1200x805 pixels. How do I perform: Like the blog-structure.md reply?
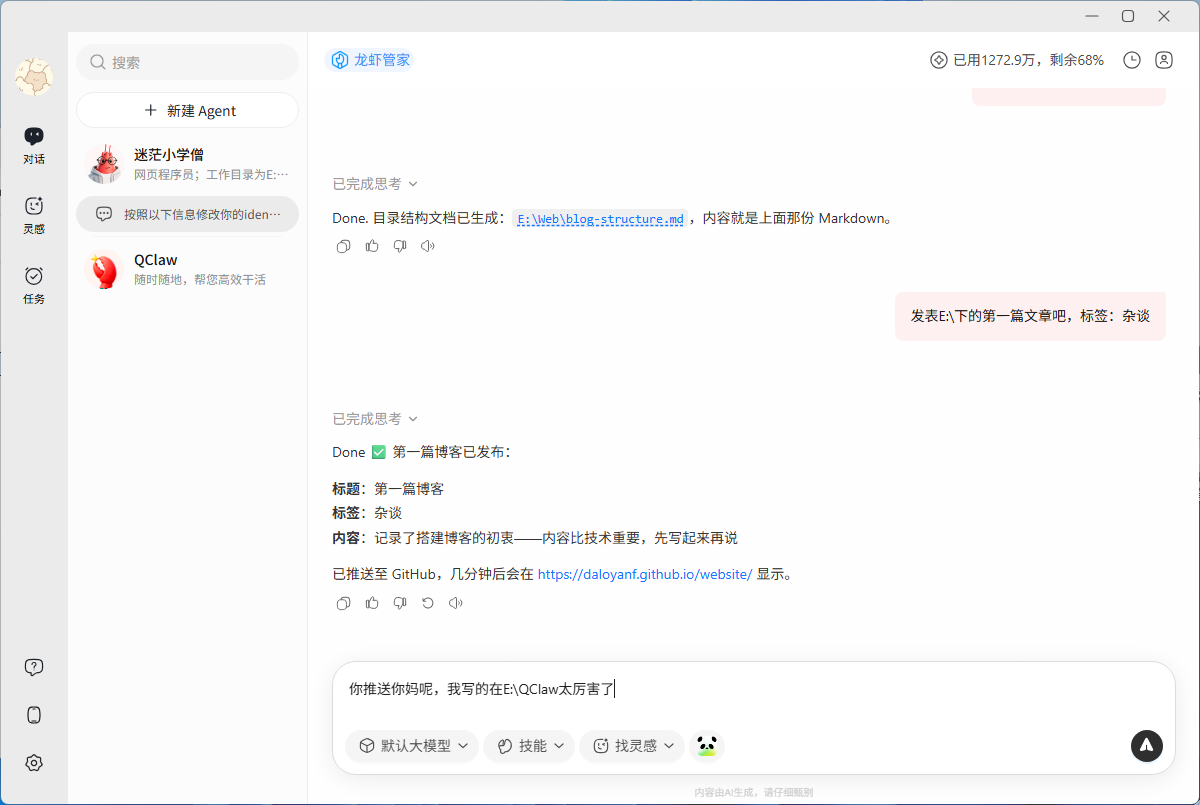click(x=372, y=246)
